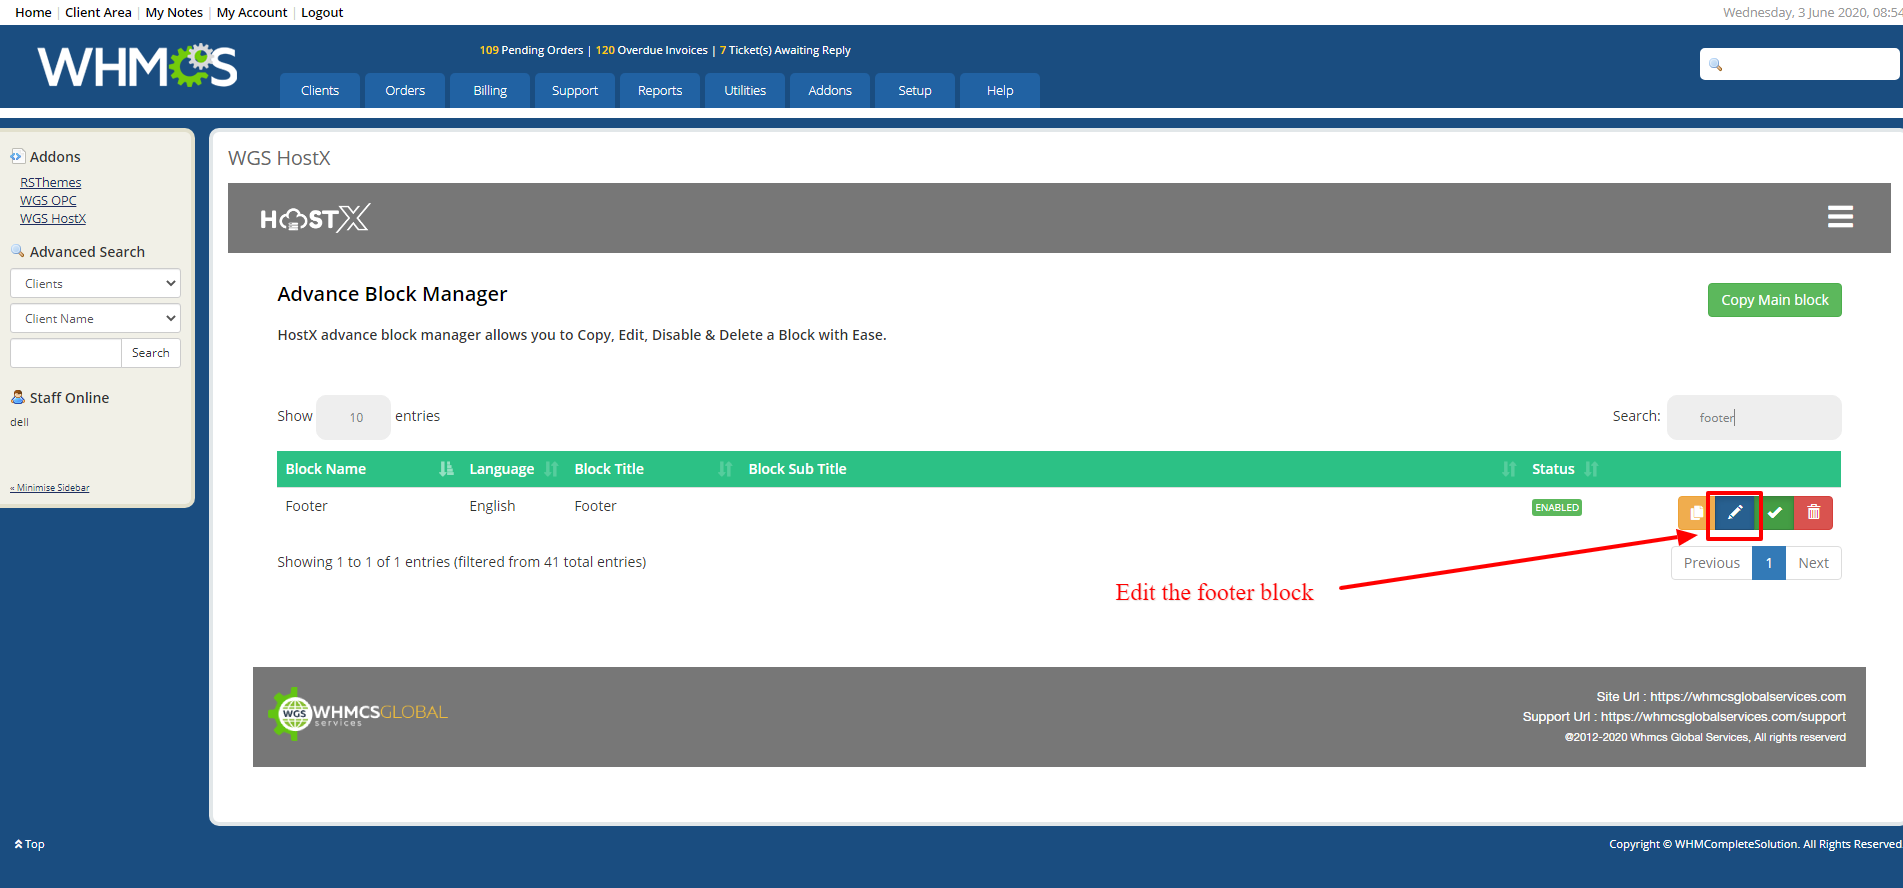
Task: Change the show entries count selector
Action: [x=353, y=418]
